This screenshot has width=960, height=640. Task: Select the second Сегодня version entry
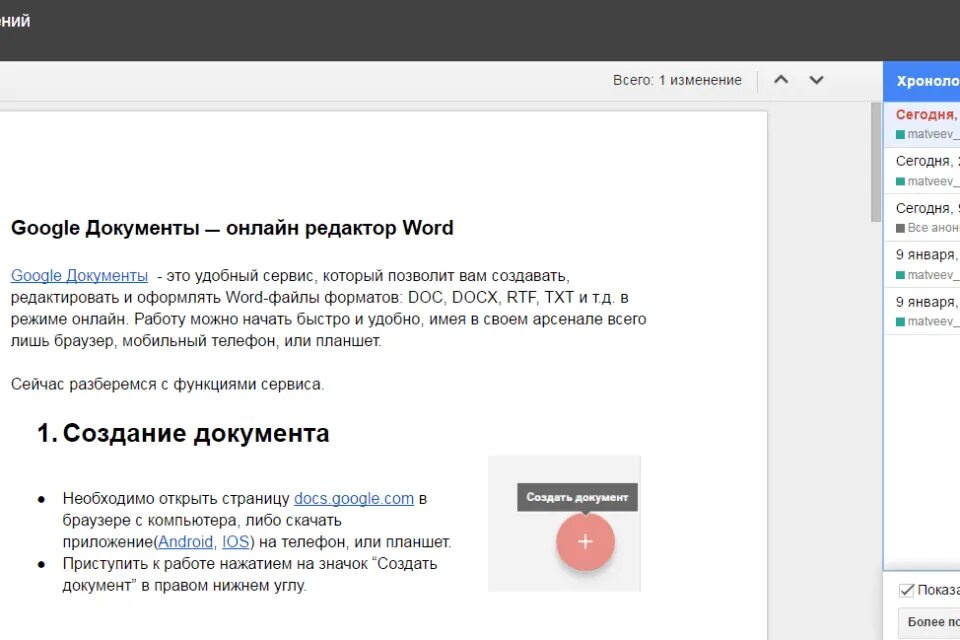(921, 171)
